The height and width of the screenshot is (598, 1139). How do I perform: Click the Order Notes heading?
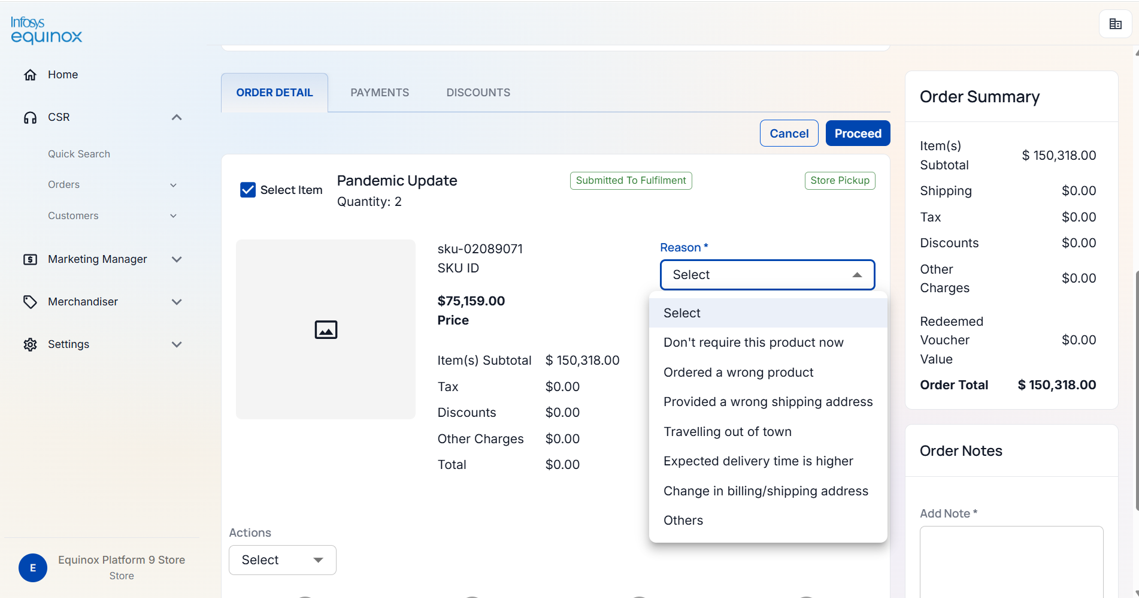[961, 450]
